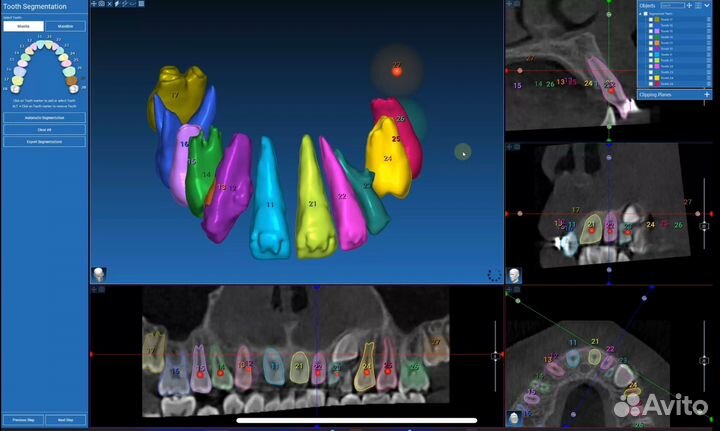Image resolution: width=720 pixels, height=431 pixels.
Task: Click the move/pan cross icon in 3D toolbar
Action: point(93,4)
